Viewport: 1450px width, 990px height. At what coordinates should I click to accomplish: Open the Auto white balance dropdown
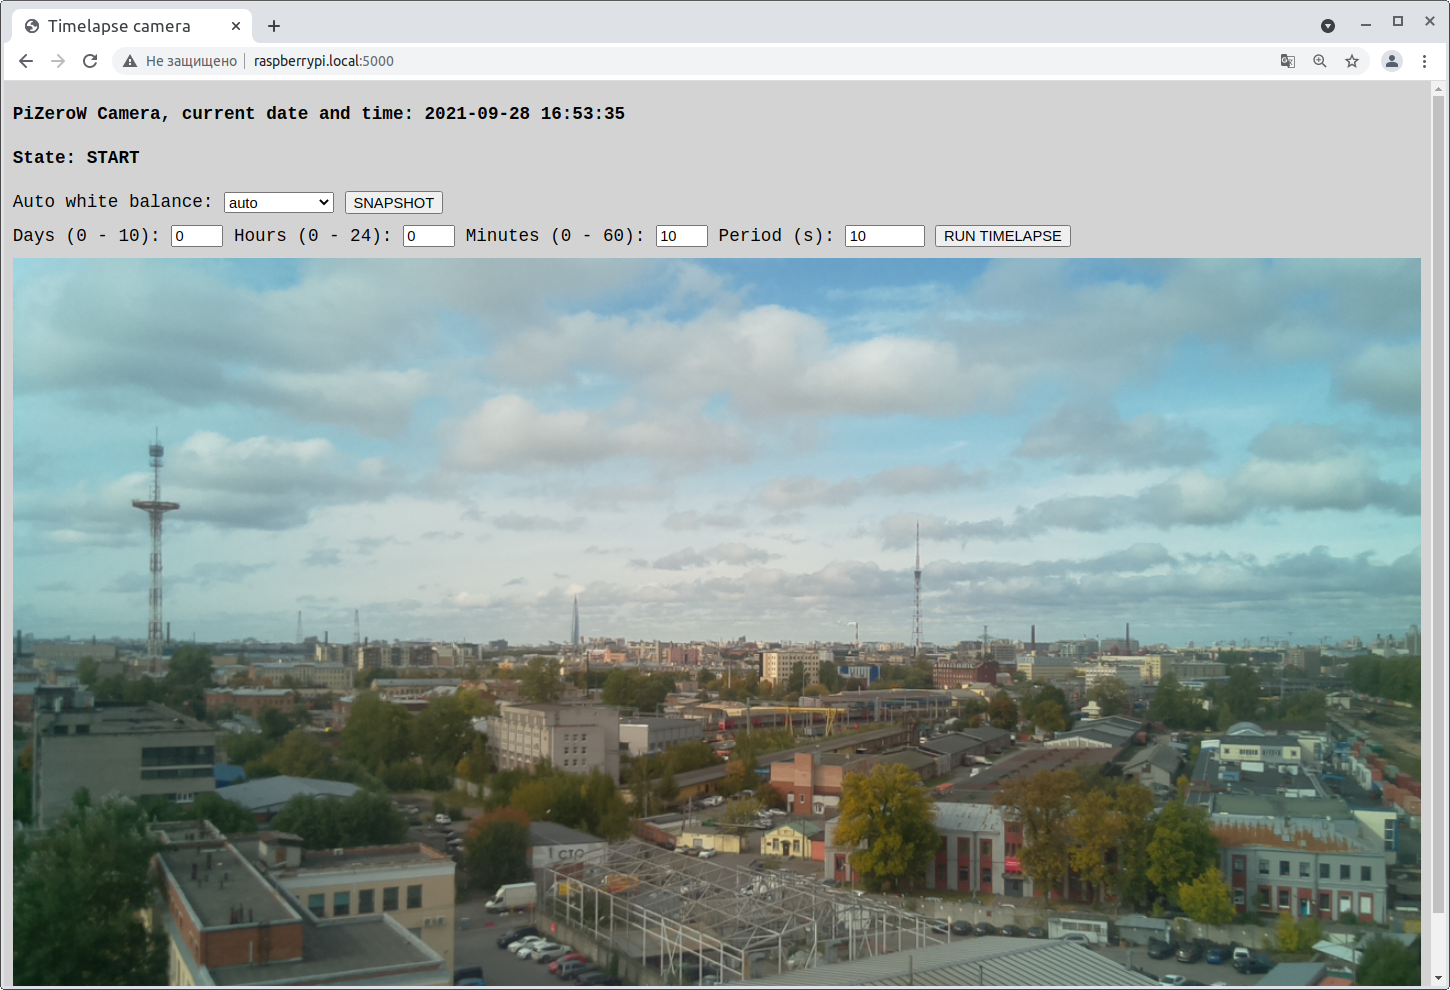click(x=278, y=203)
